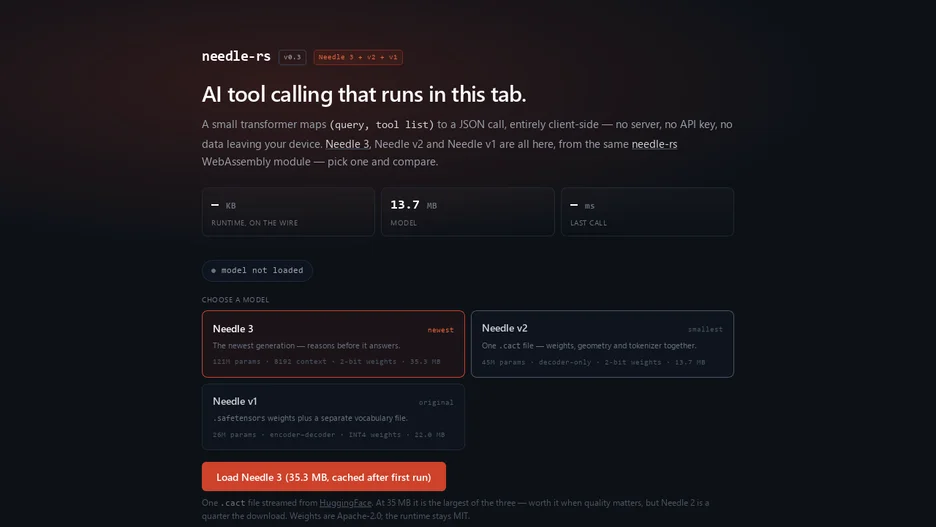Click heading 'AI tool calling that runs in this tab.'
This screenshot has width=936, height=527.
364,94
